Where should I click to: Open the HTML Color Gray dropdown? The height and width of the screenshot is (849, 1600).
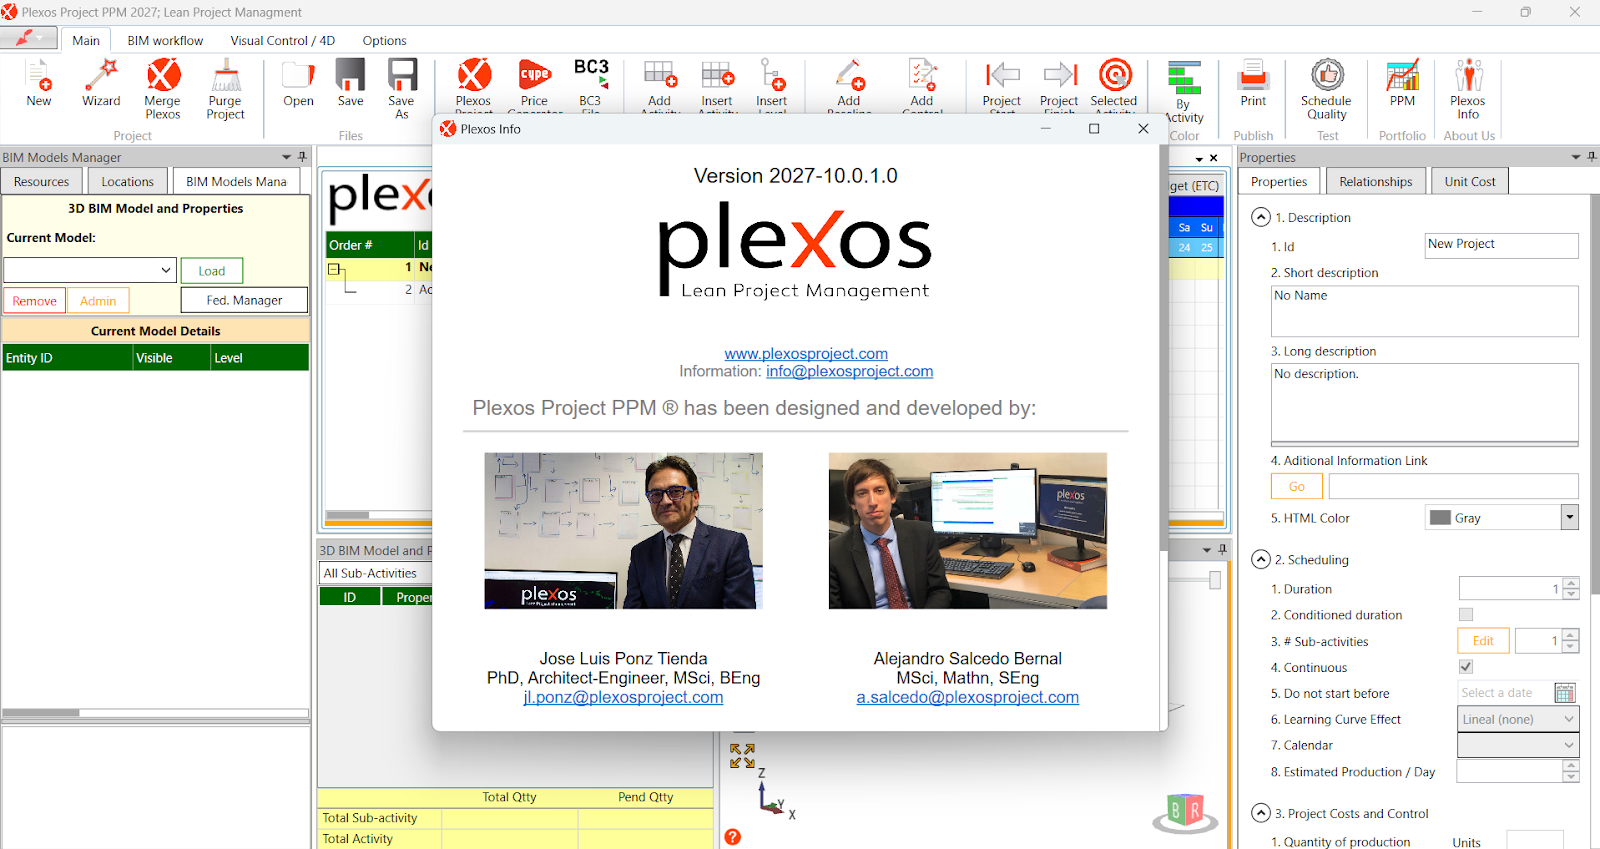coord(1570,517)
